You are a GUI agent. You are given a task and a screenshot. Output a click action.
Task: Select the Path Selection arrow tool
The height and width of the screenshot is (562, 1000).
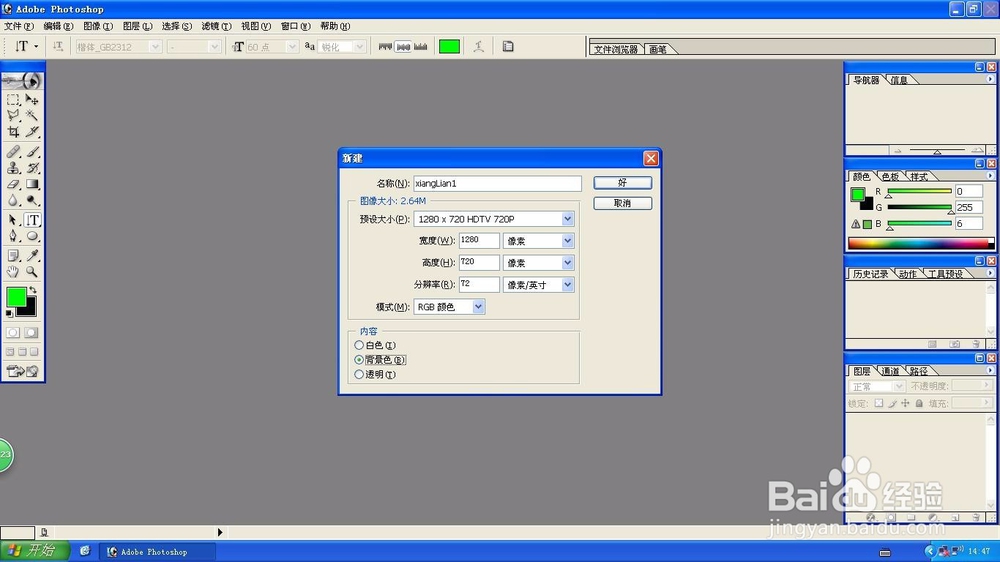(x=13, y=220)
